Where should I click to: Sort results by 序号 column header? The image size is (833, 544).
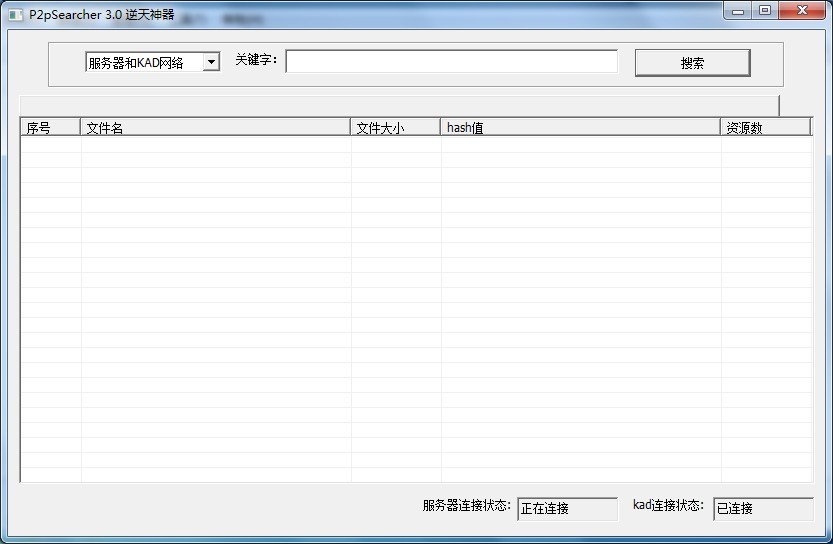pyautogui.click(x=50, y=127)
